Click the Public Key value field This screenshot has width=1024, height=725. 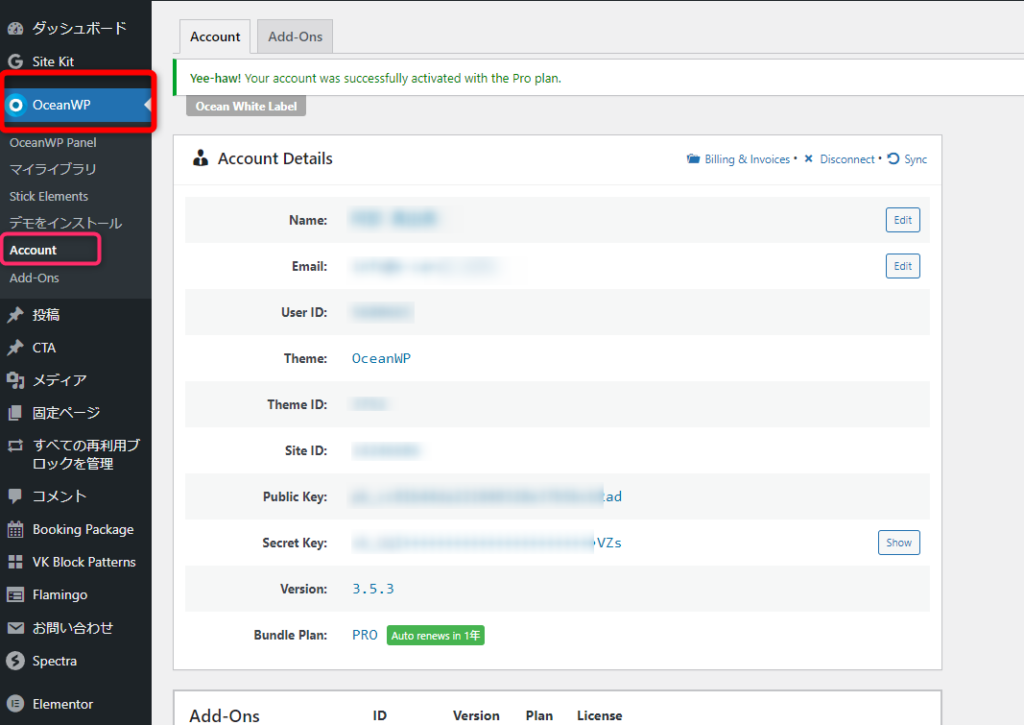(487, 497)
